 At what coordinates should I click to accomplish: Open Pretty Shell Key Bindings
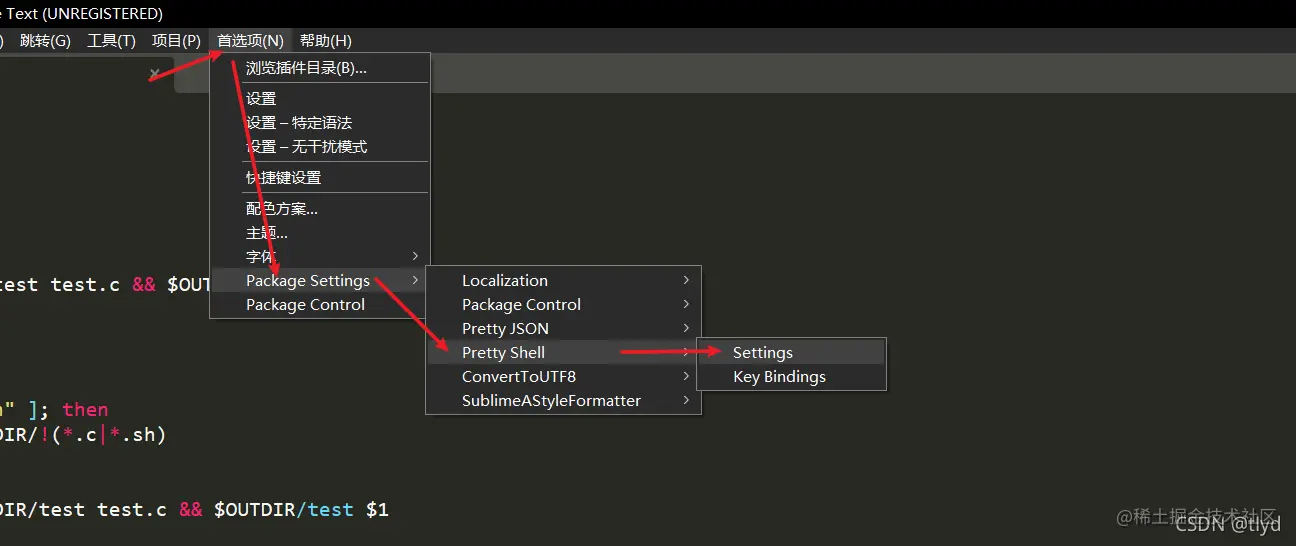point(791,376)
